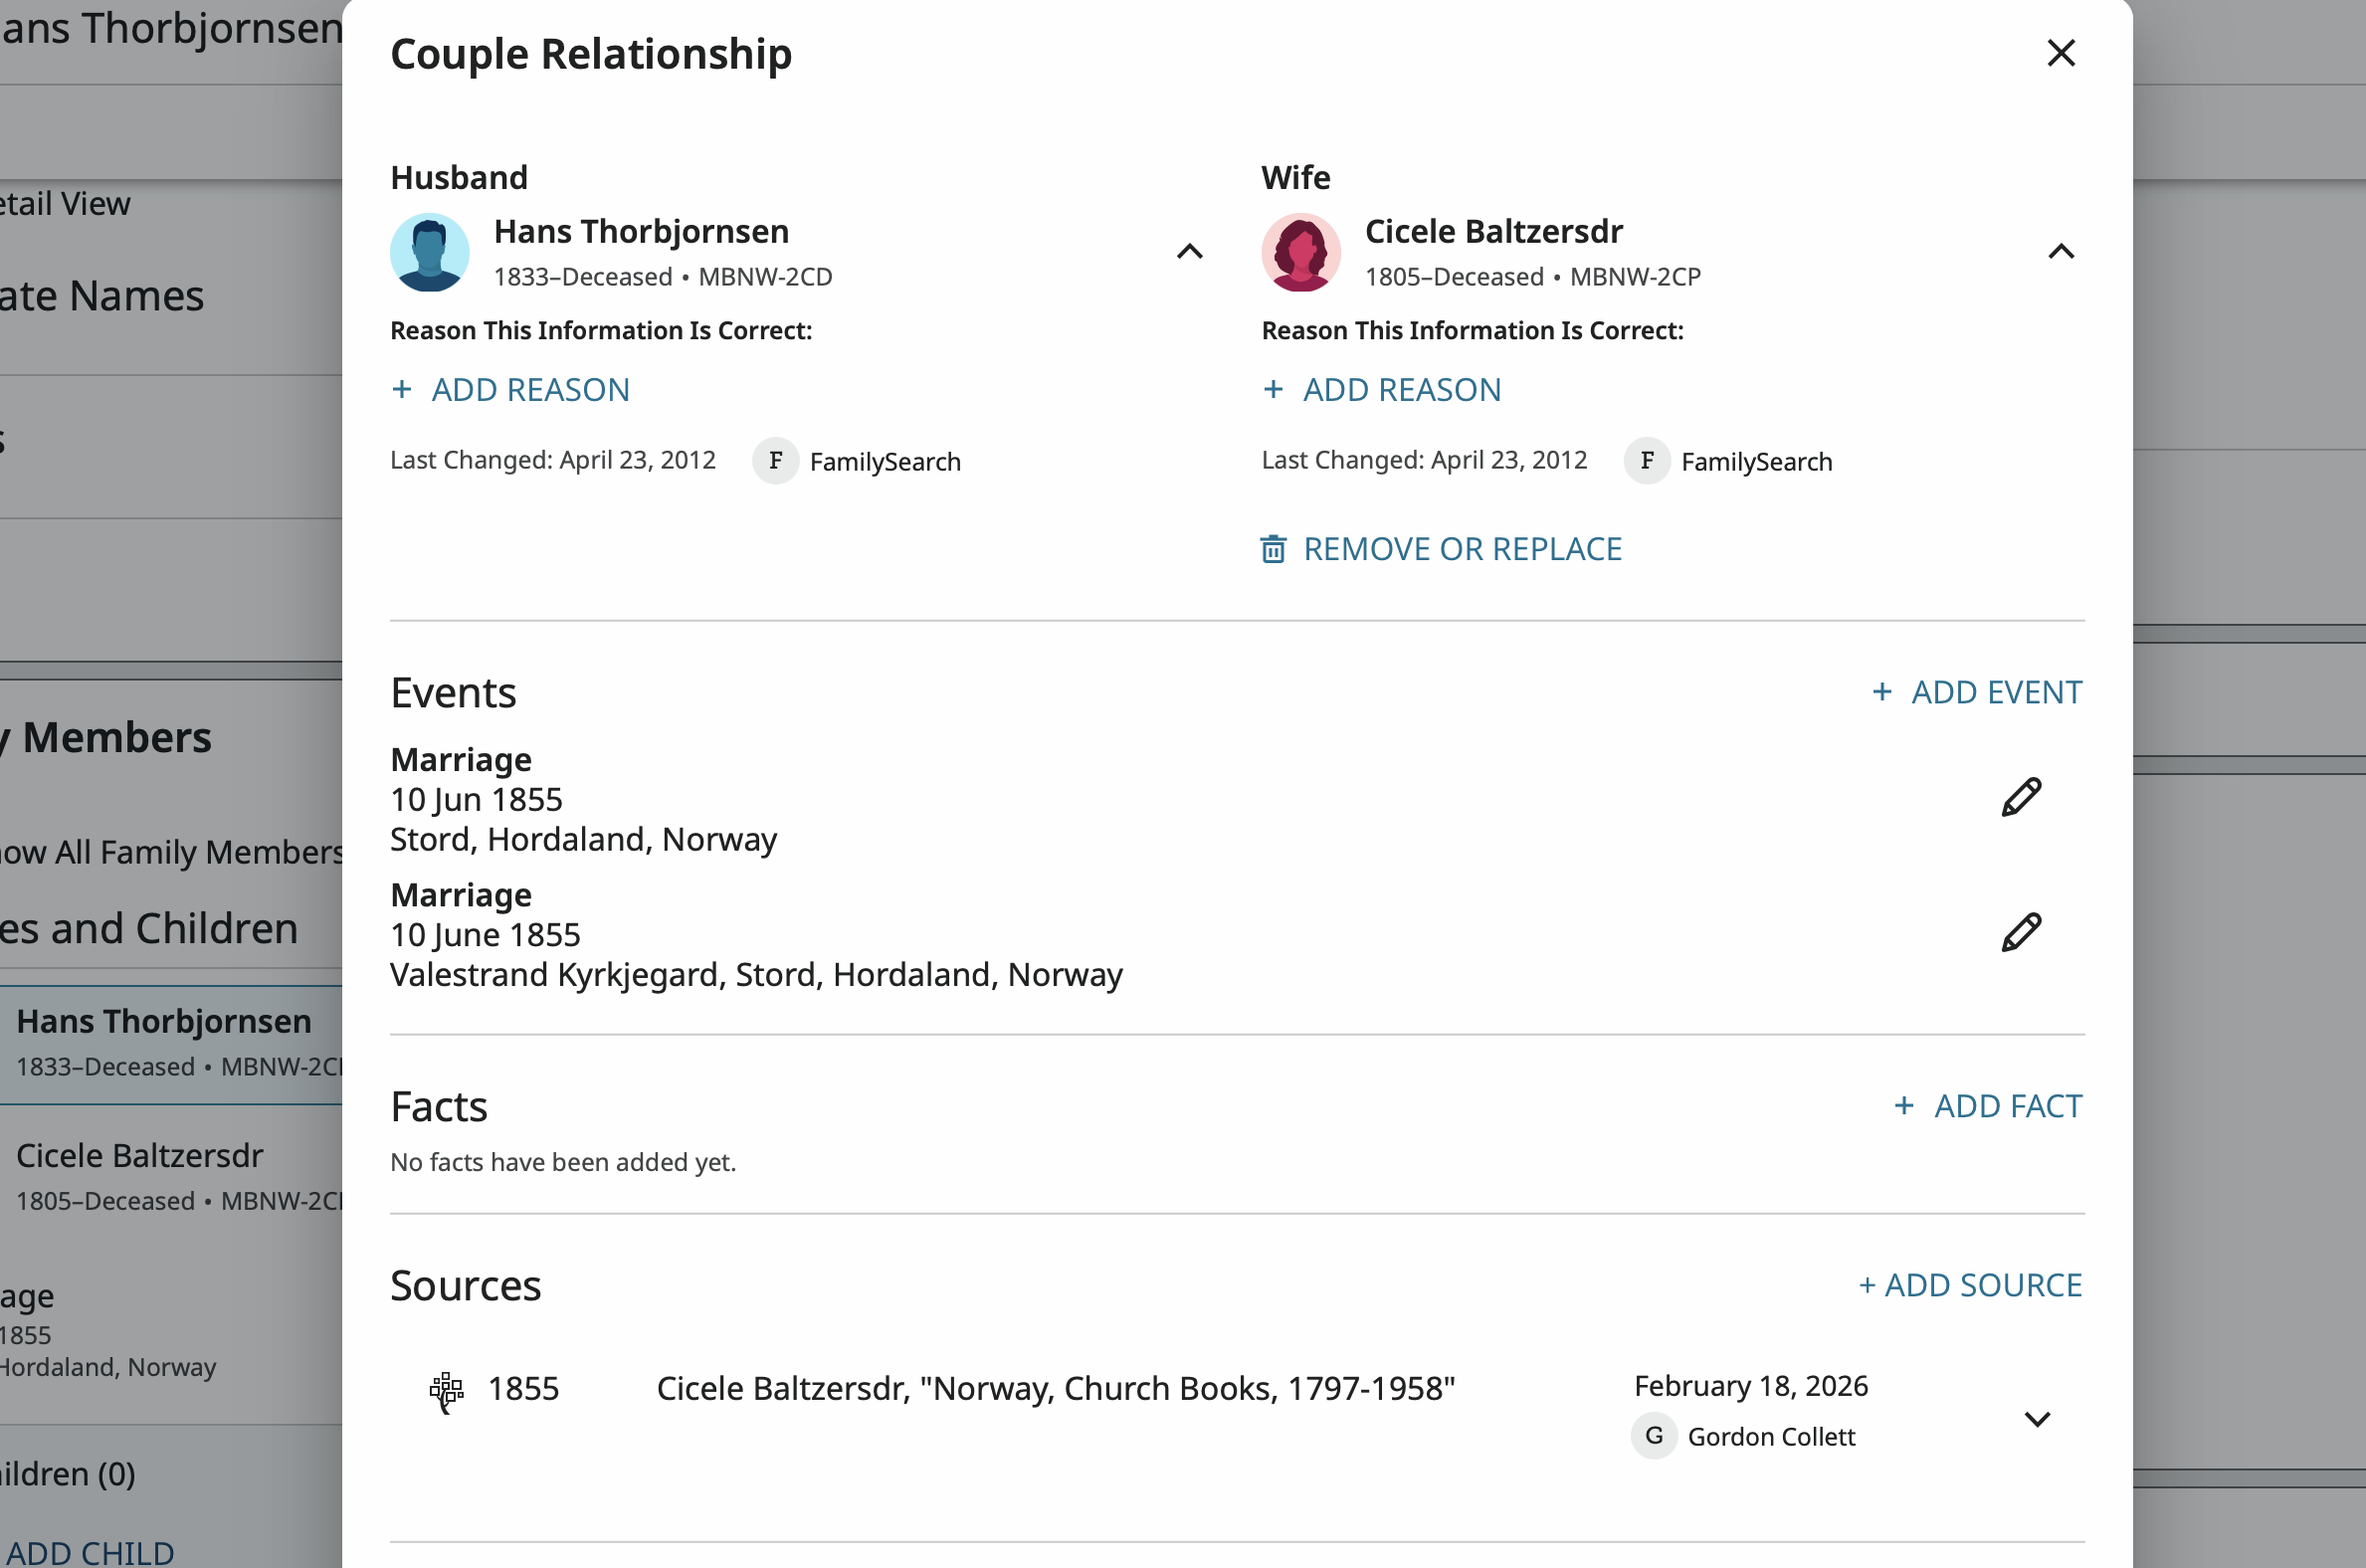Click Cicele Baltzersdr's female avatar icon

pyautogui.click(x=1300, y=253)
